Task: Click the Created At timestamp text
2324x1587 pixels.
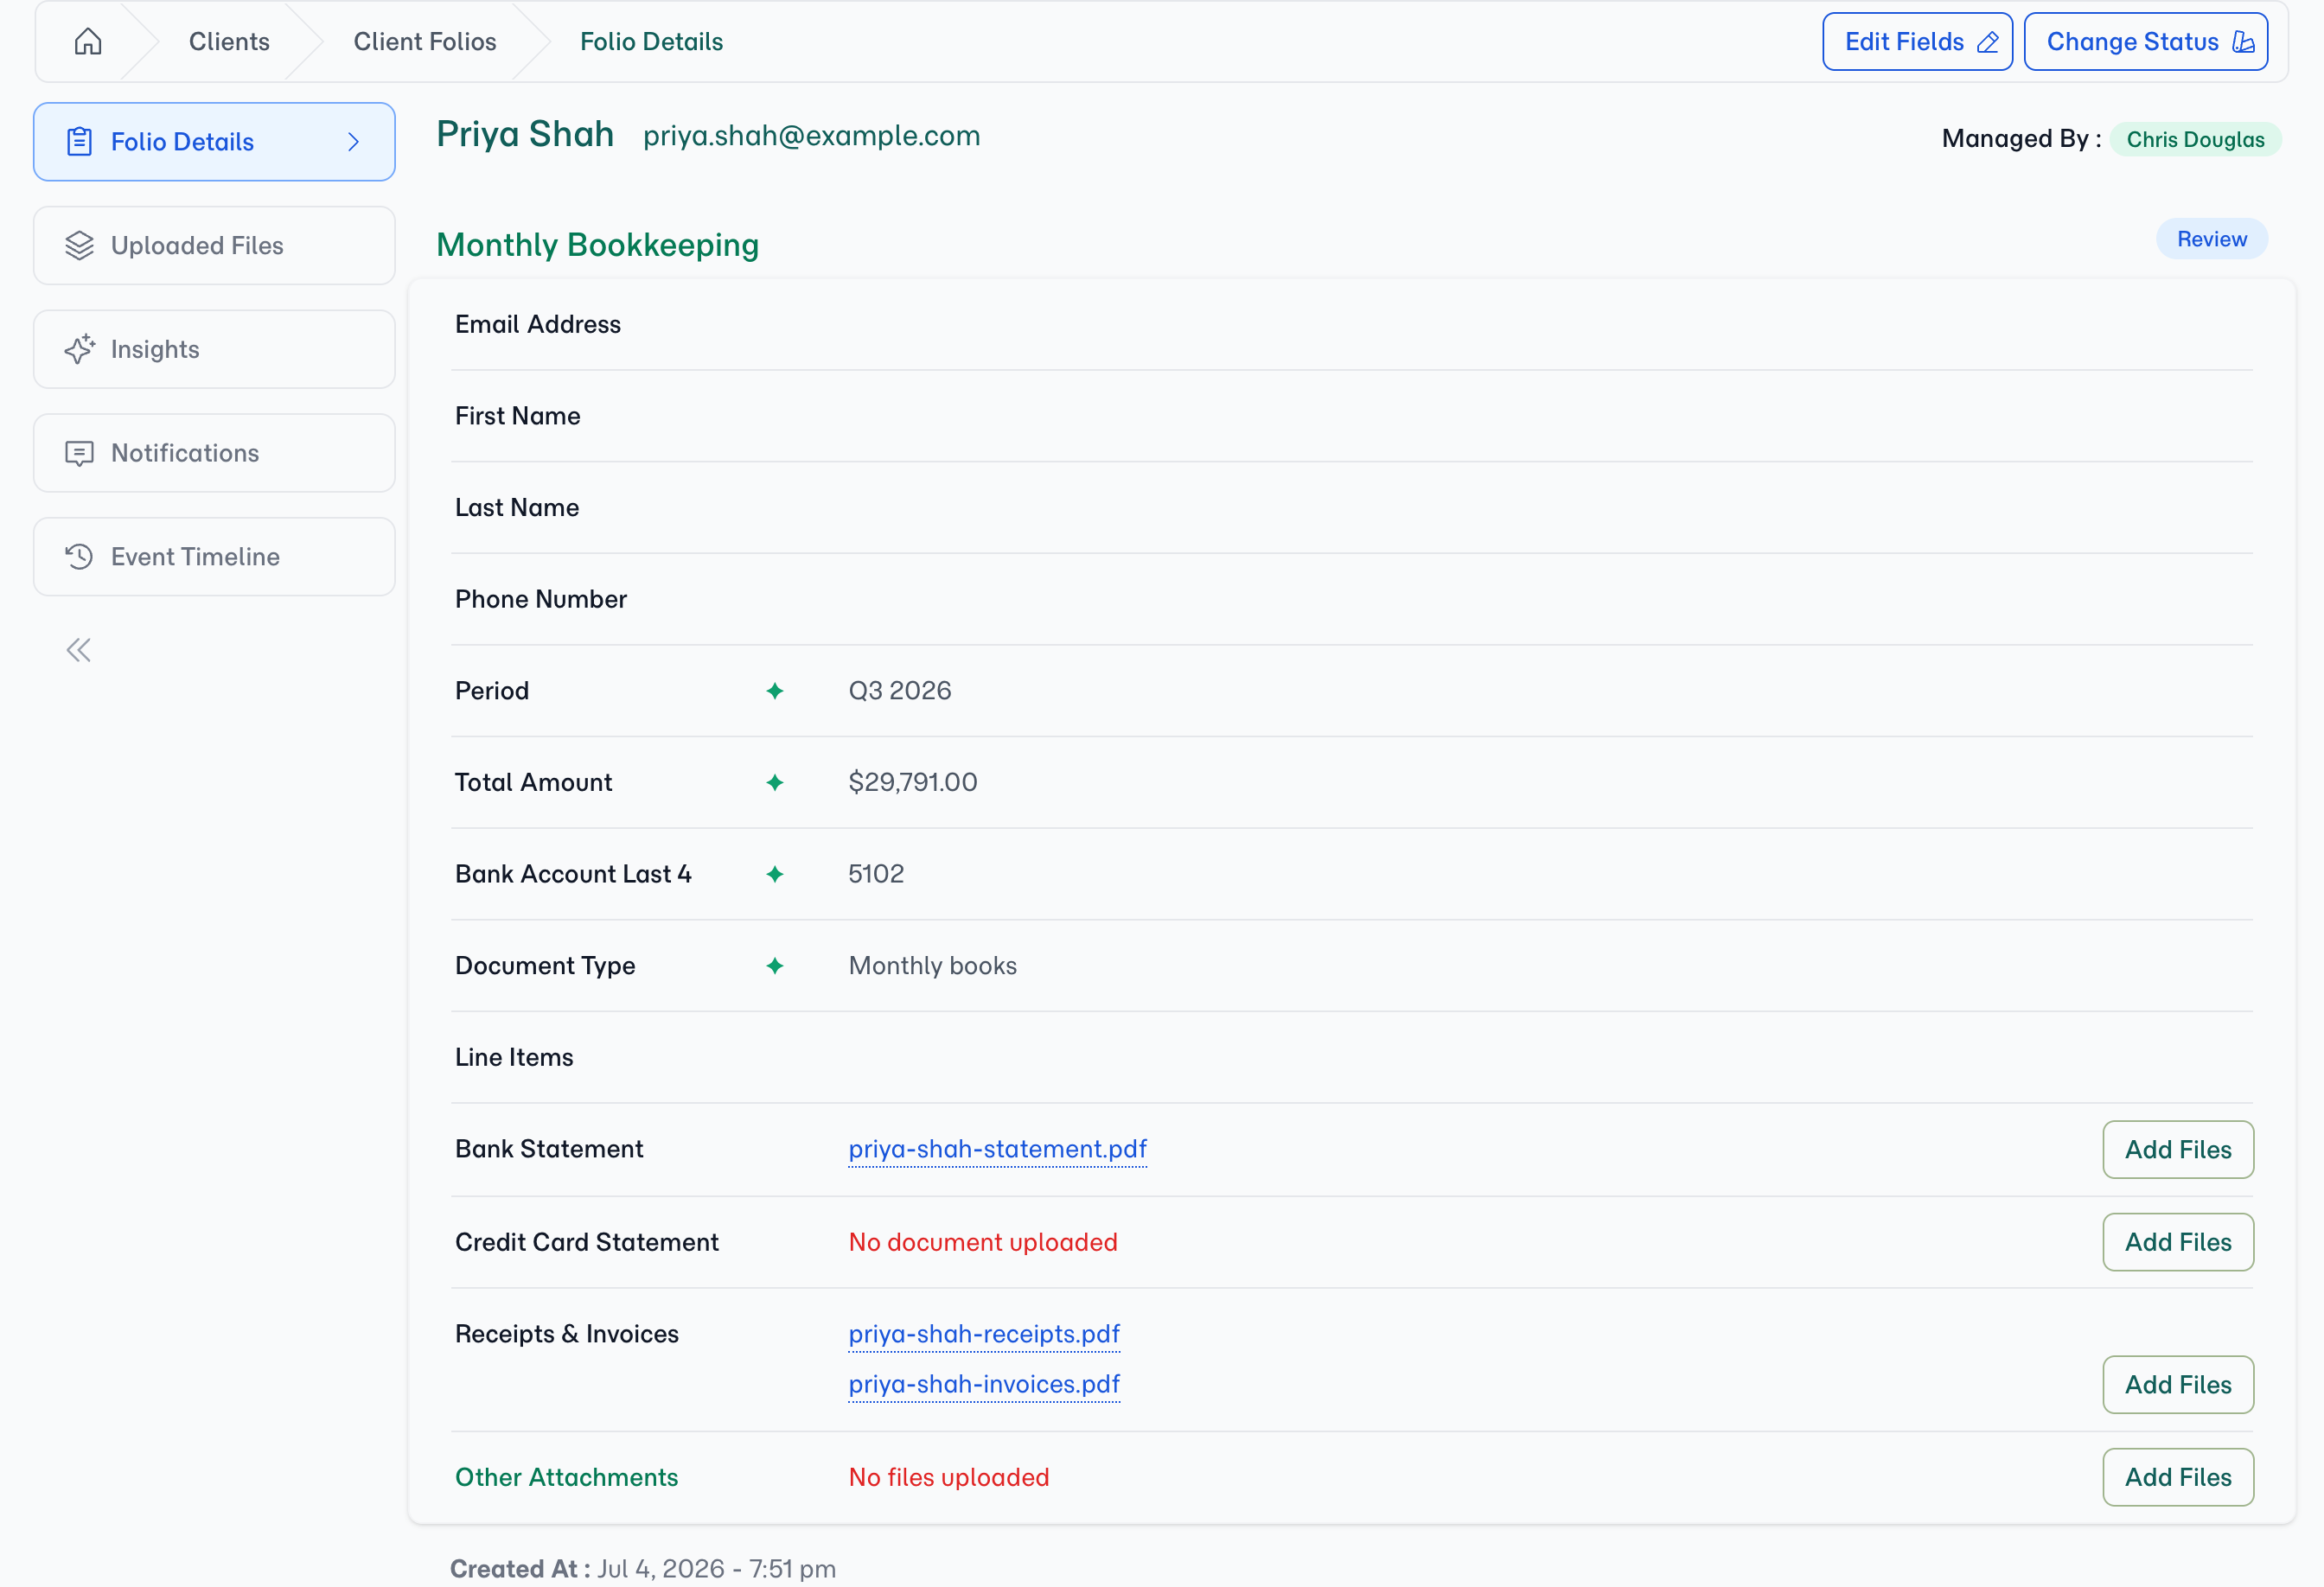Action: 643,1568
